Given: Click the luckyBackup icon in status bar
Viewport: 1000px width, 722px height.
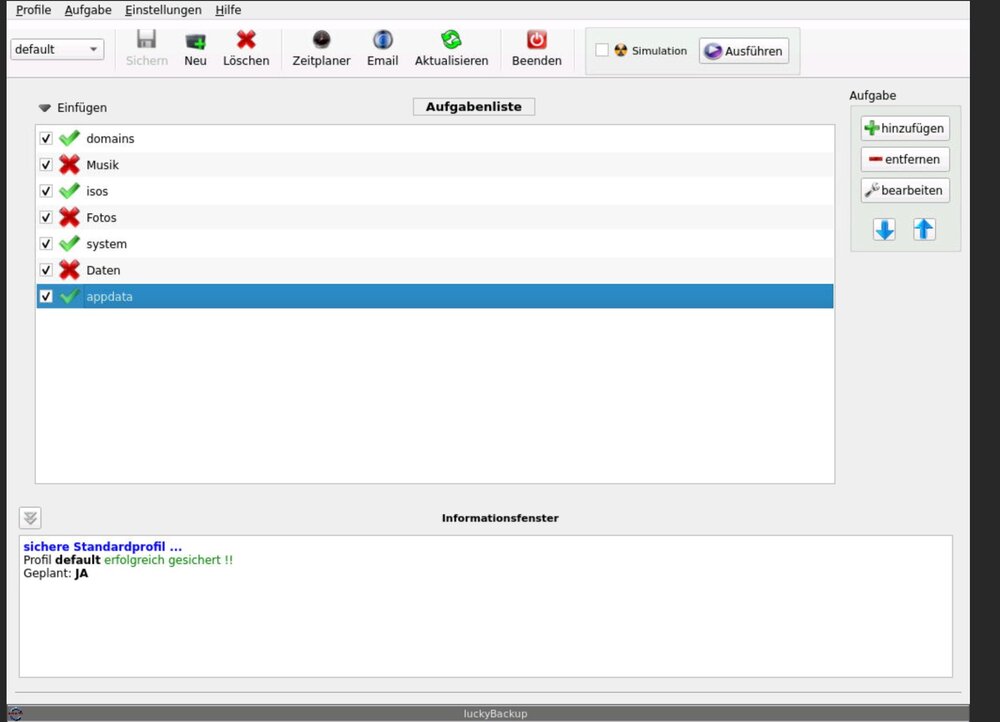Looking at the screenshot, I should coord(15,714).
